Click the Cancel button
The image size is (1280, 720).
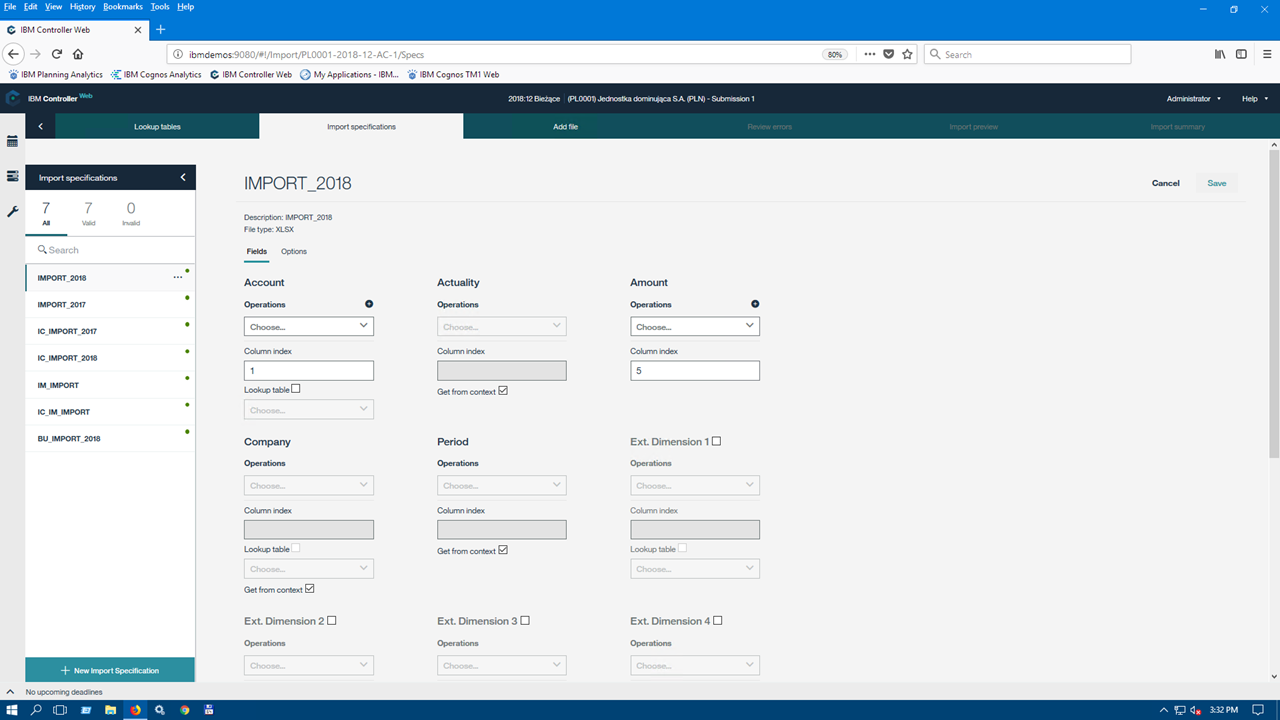(1166, 183)
